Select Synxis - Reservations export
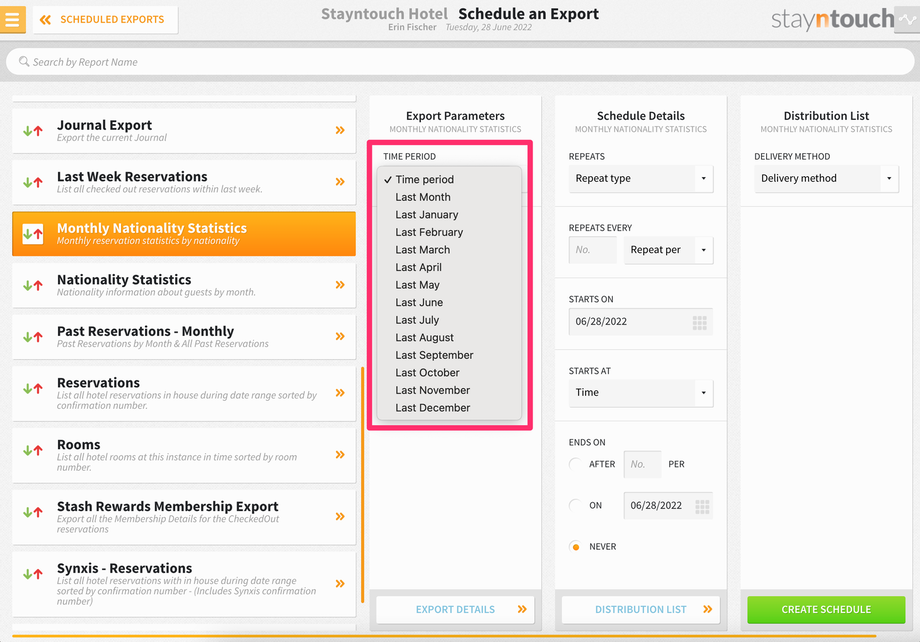This screenshot has width=920, height=642. [x=184, y=584]
